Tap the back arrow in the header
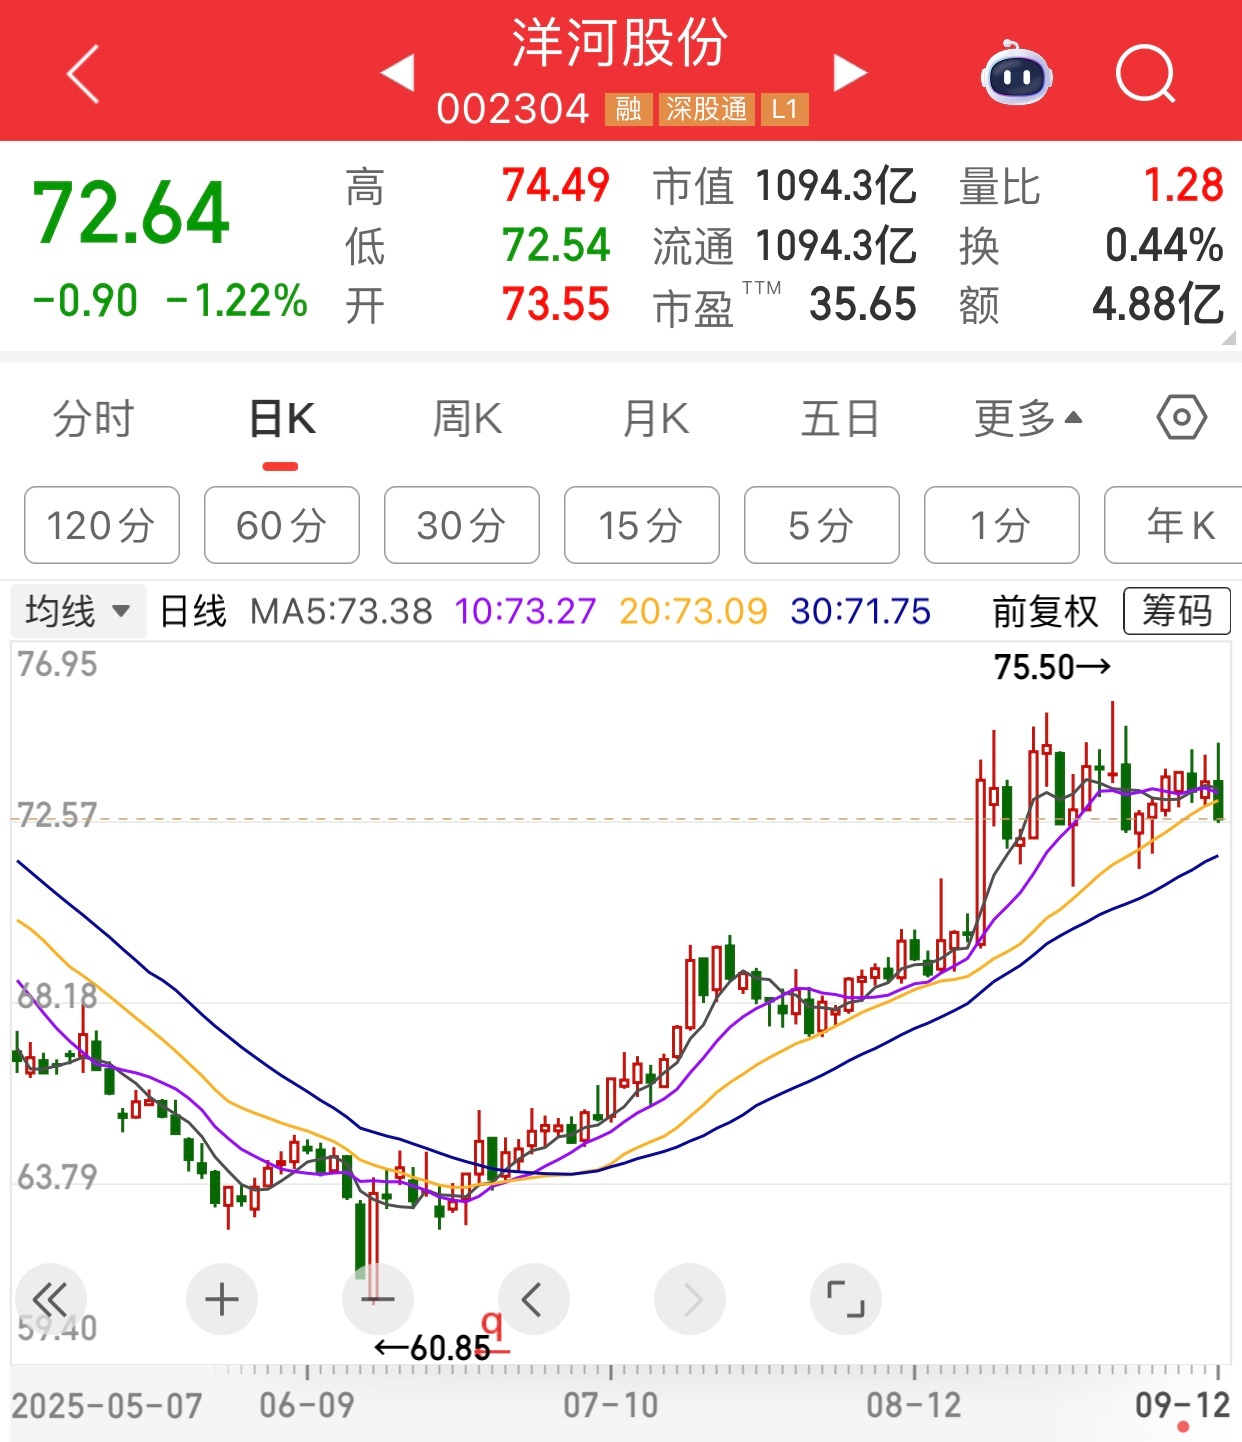Viewport: 1242px width, 1442px height. pyautogui.click(x=84, y=73)
